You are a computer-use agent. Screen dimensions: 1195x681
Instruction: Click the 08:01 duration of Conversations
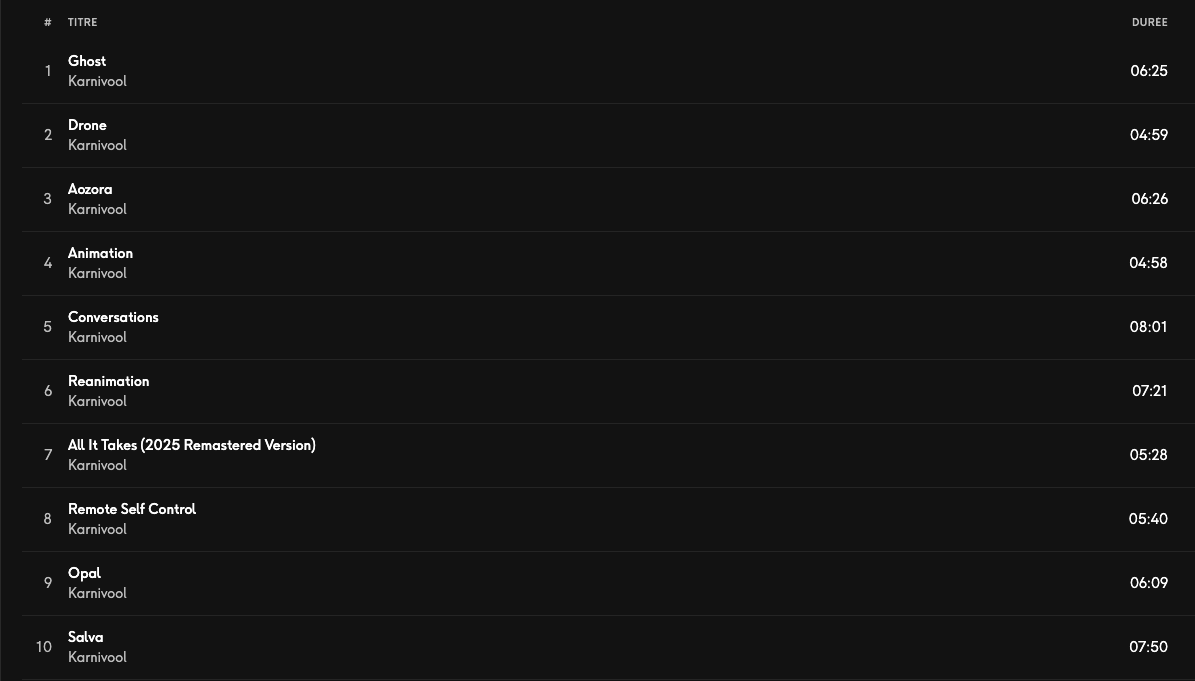pos(1148,327)
